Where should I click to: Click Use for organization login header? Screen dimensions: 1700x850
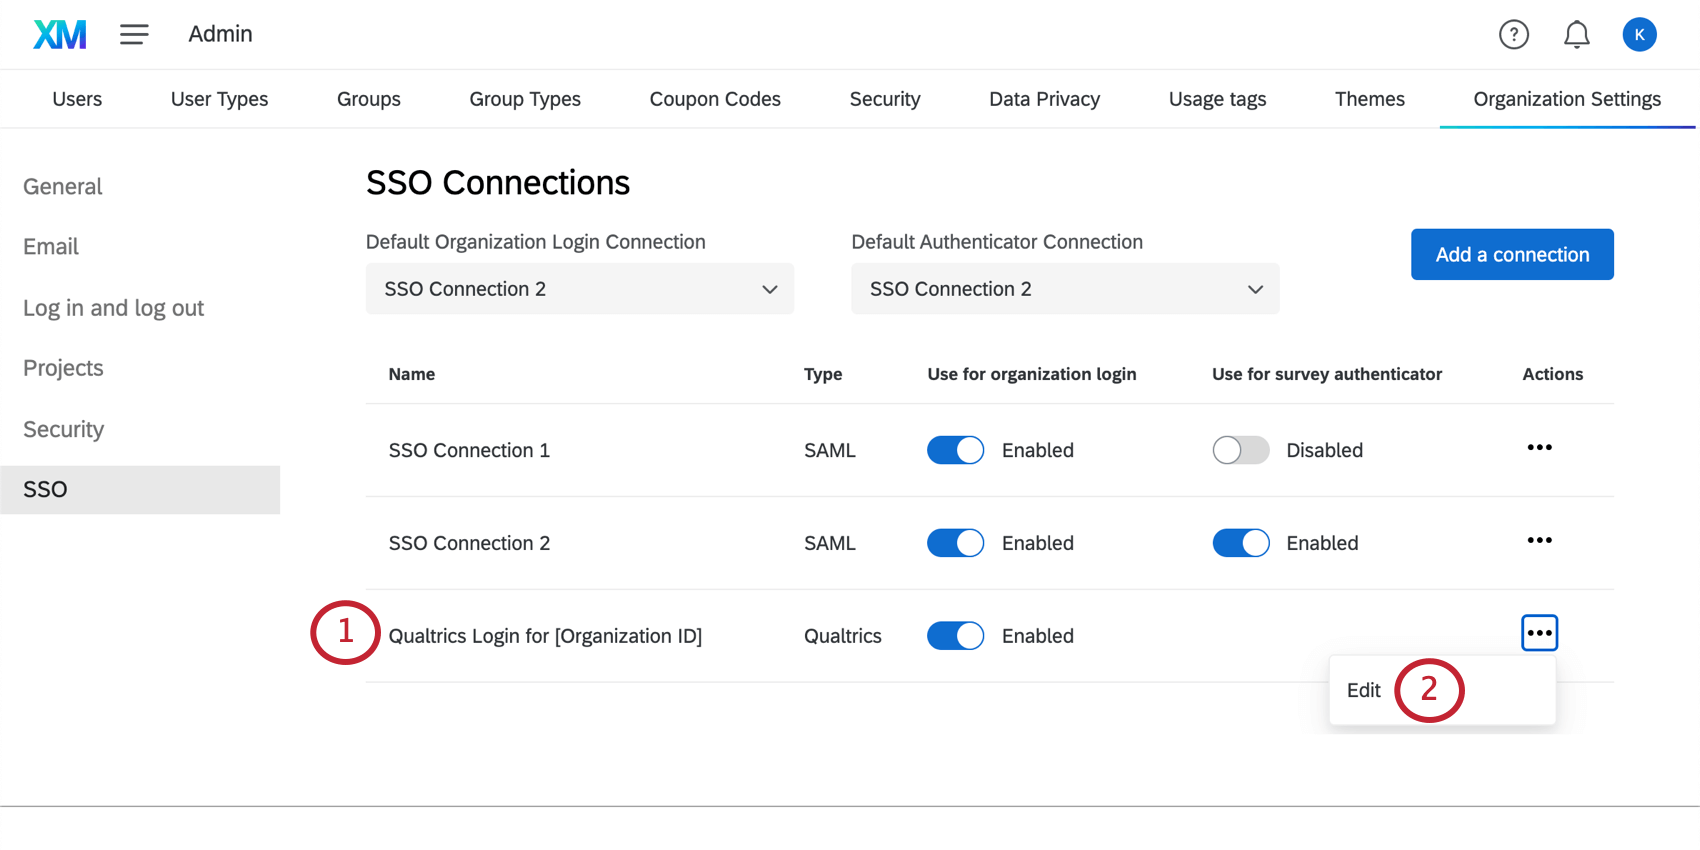click(x=1032, y=374)
